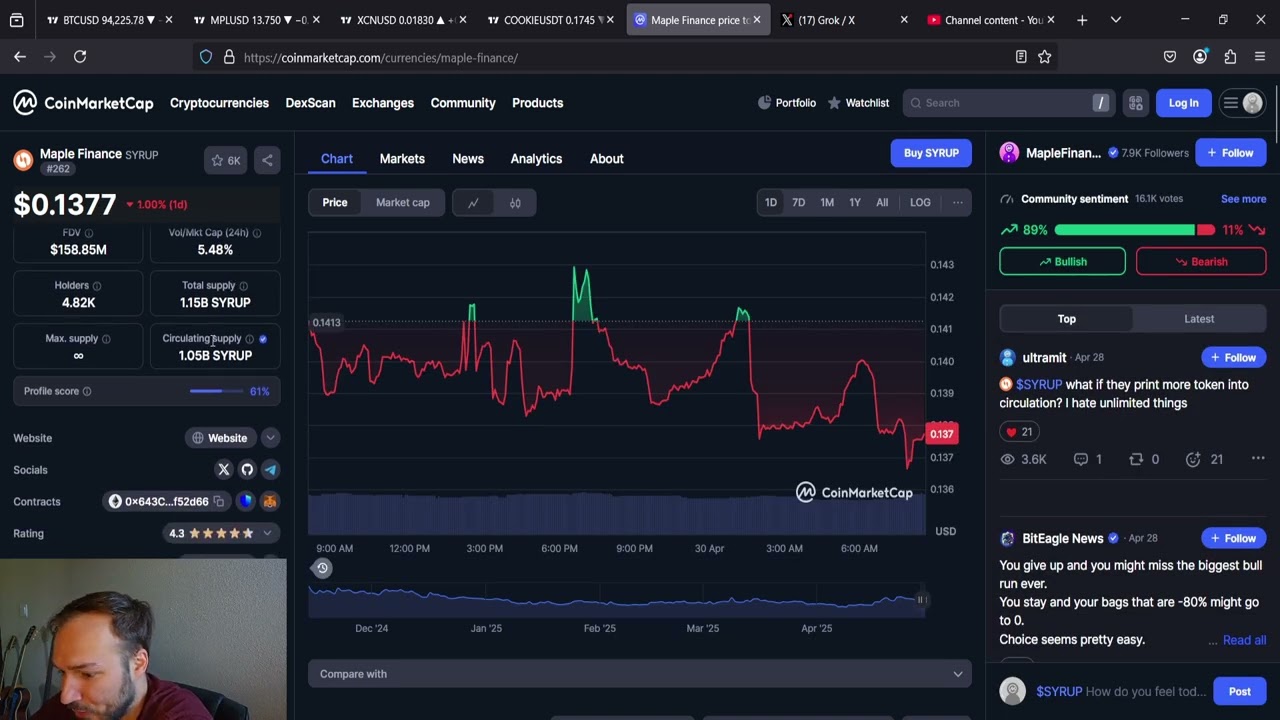Open the News tab
1280x720 pixels.
468,159
